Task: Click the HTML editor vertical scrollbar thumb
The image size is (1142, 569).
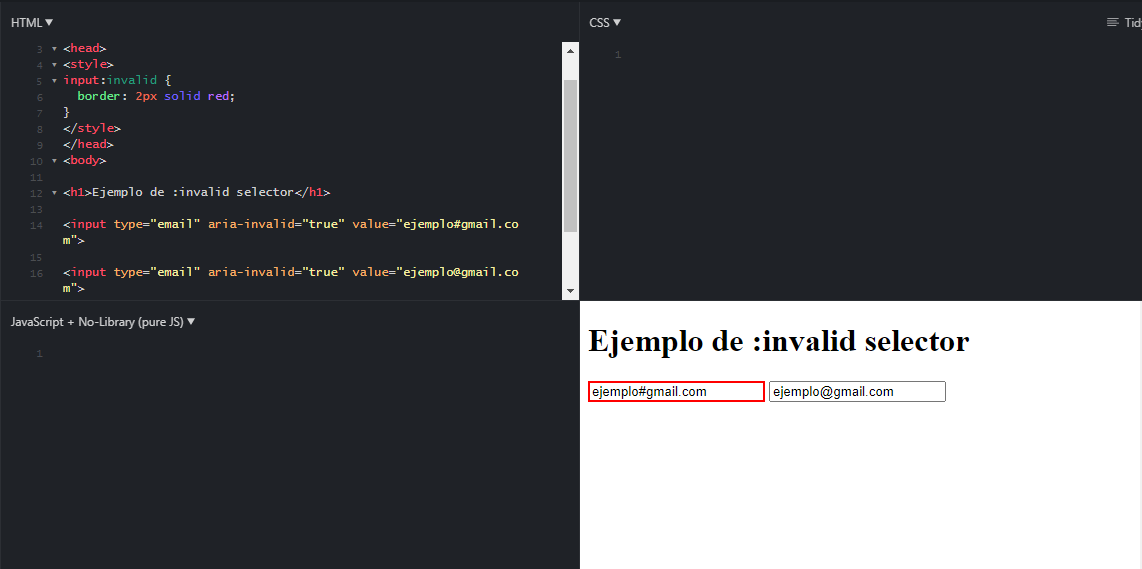Action: (570, 155)
